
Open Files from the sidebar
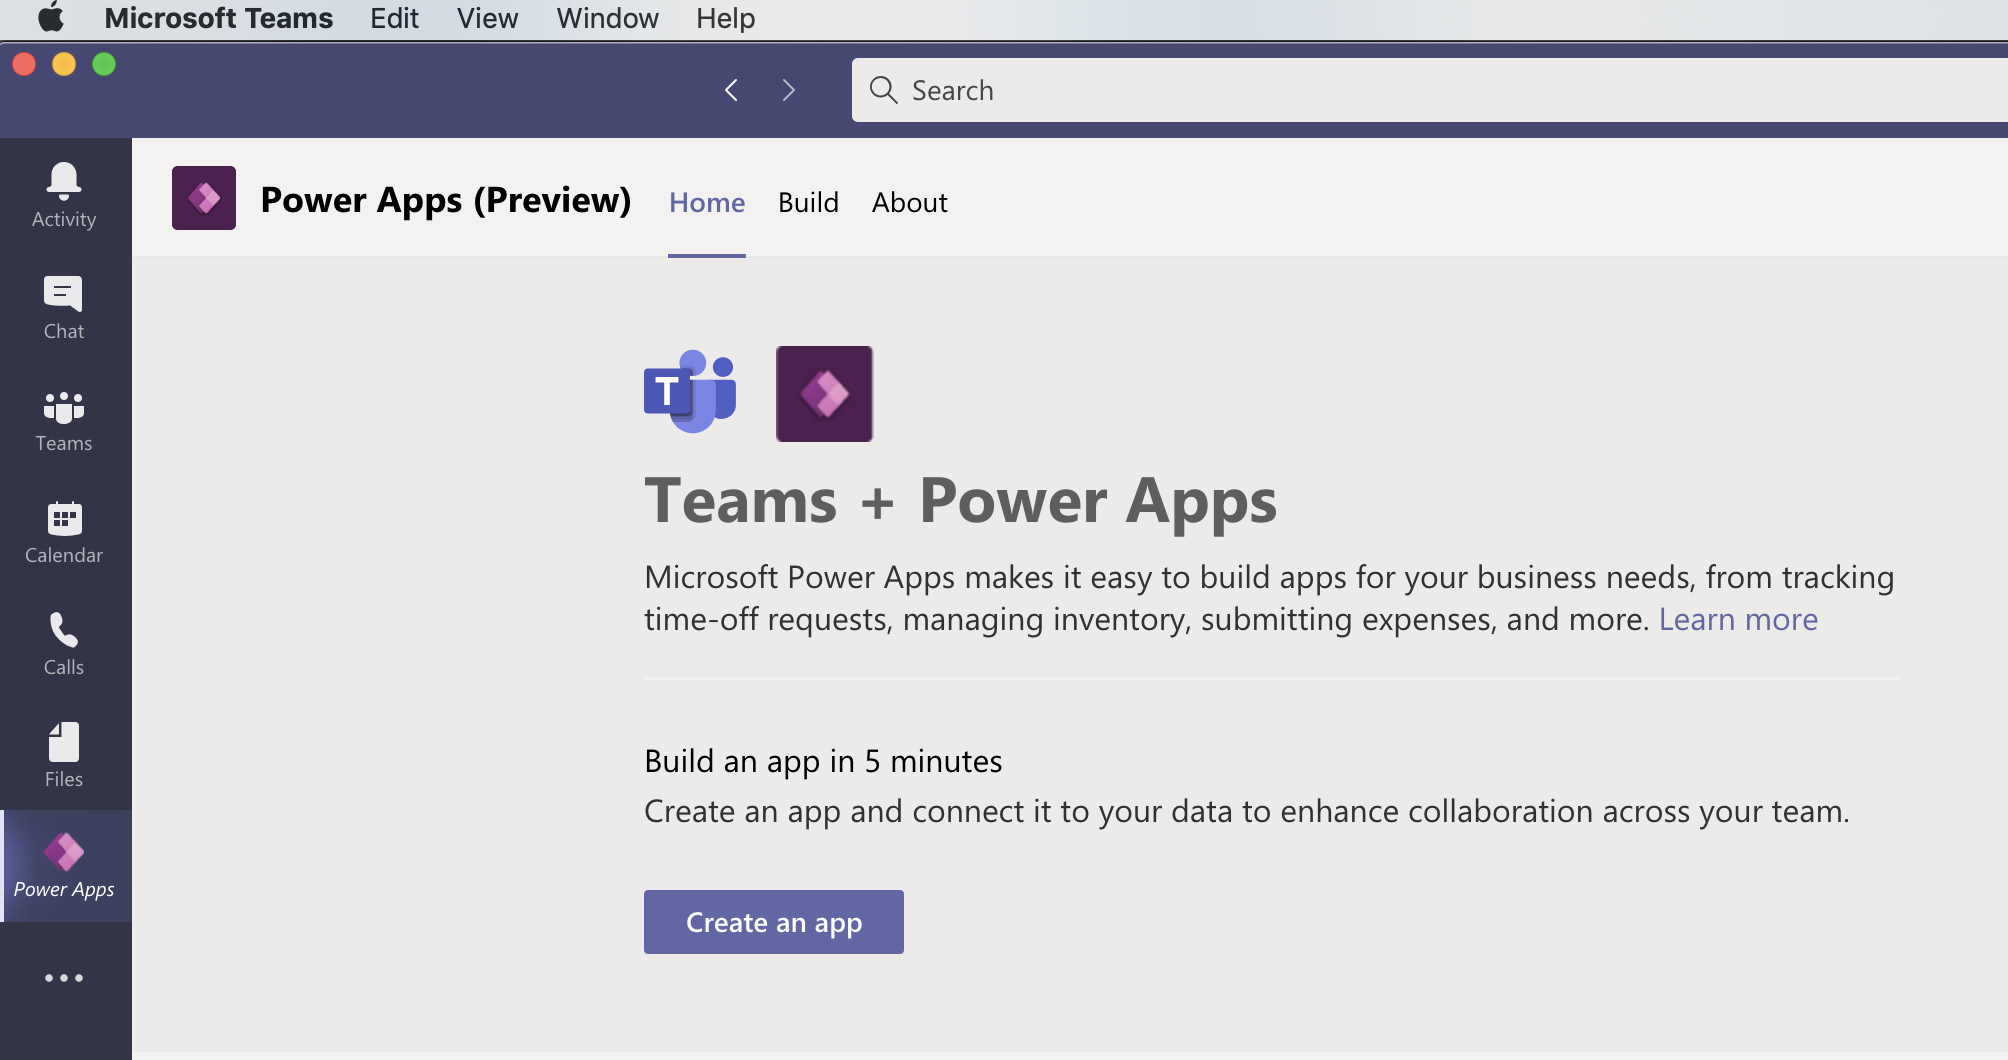[x=64, y=755]
